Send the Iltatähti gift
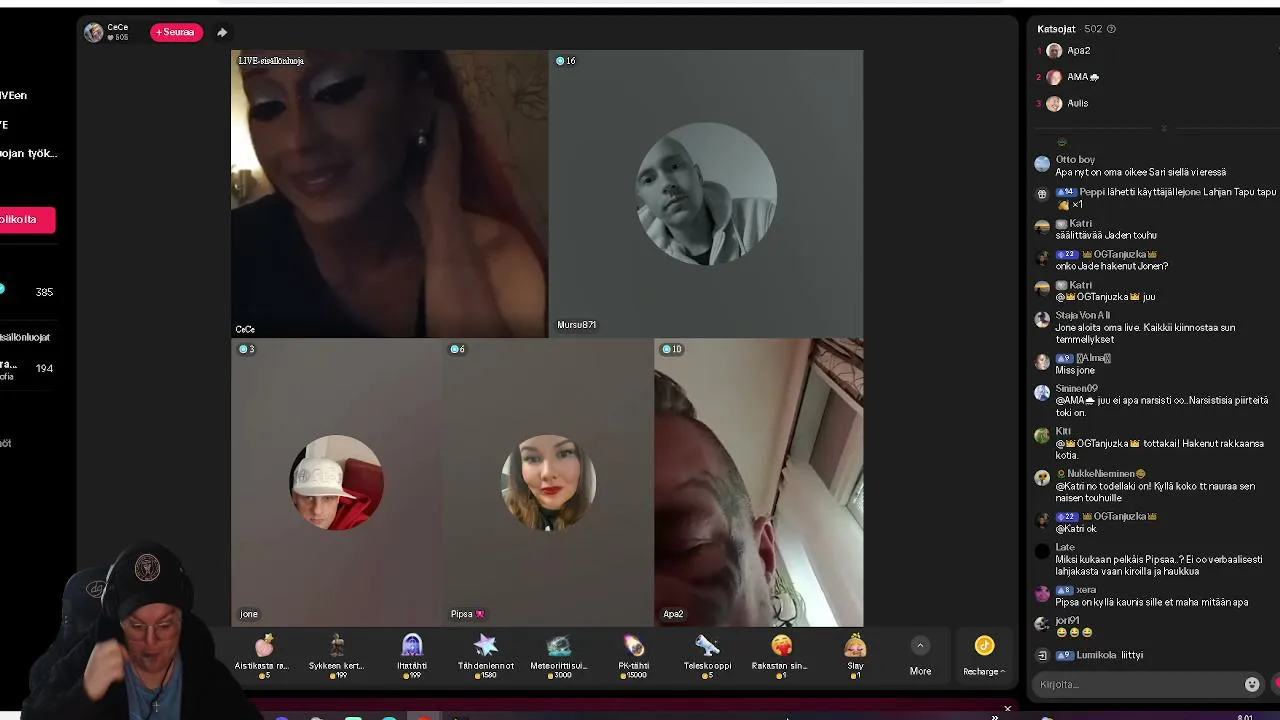The width and height of the screenshot is (1280, 720). (x=412, y=656)
